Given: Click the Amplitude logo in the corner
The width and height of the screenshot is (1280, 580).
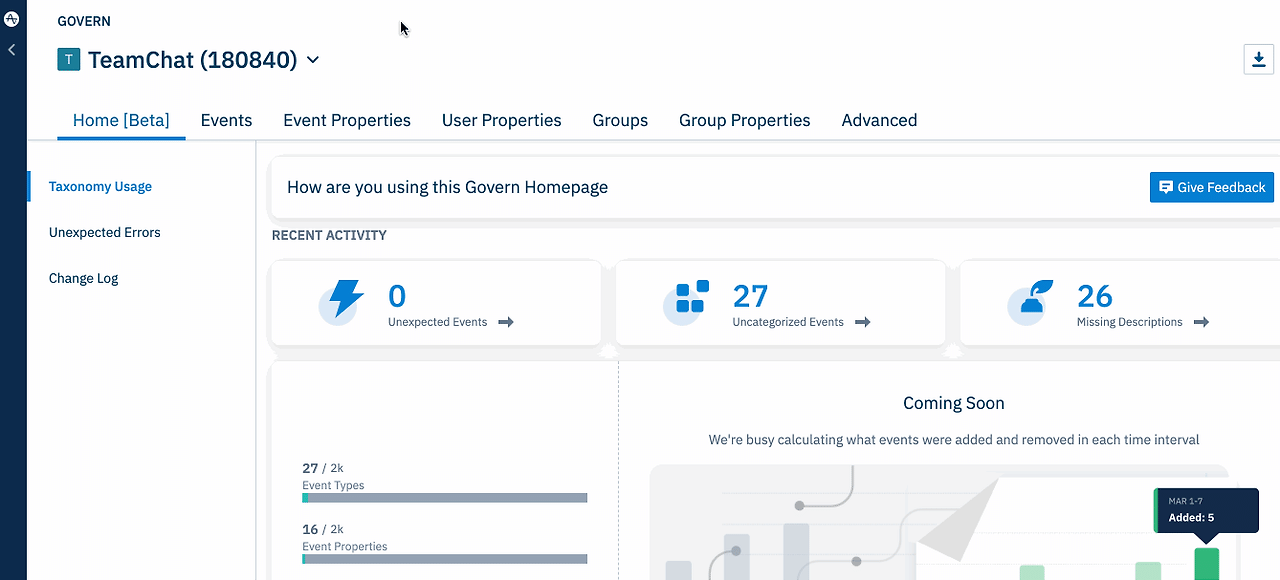Looking at the screenshot, I should [x=11, y=16].
